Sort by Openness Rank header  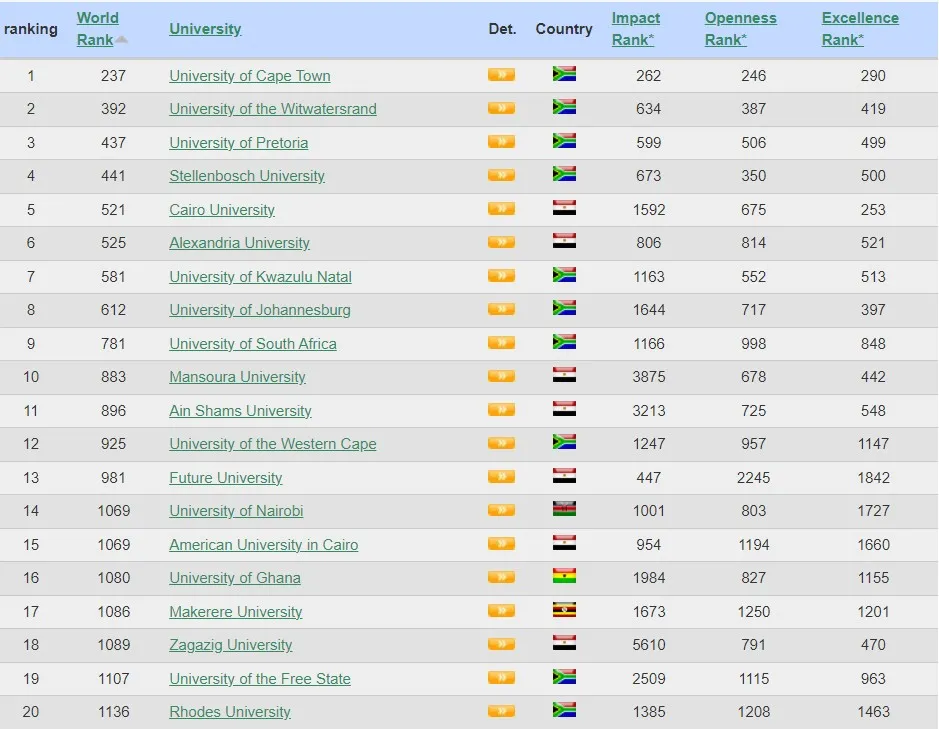[x=740, y=29]
